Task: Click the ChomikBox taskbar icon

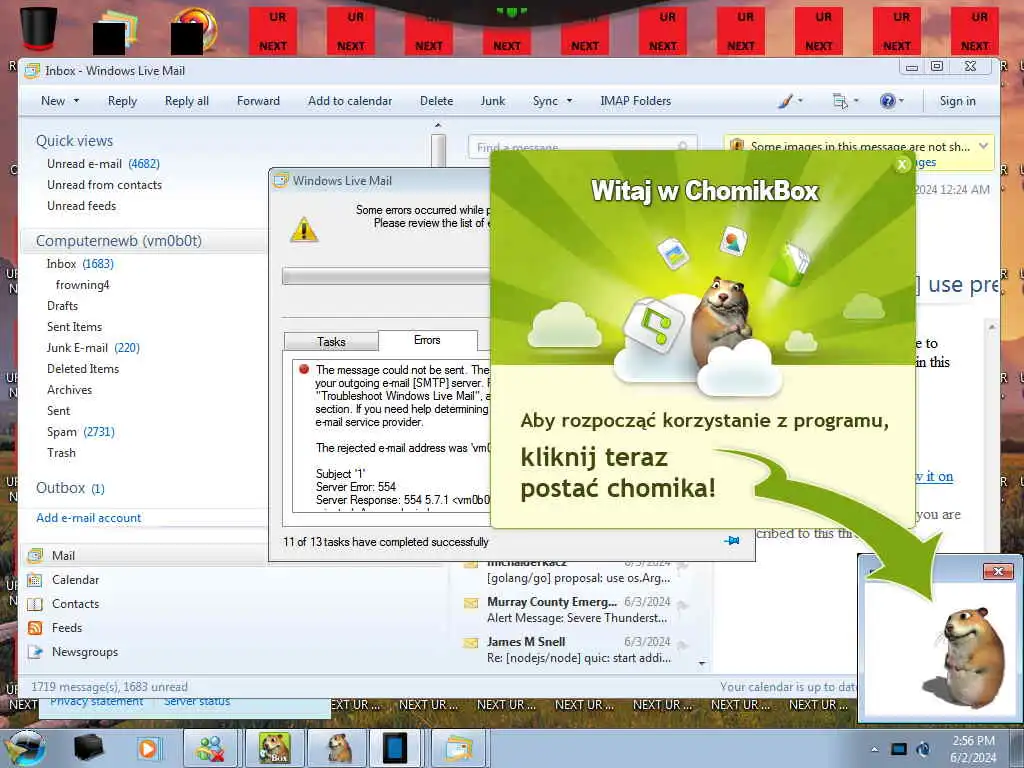Action: [274, 748]
